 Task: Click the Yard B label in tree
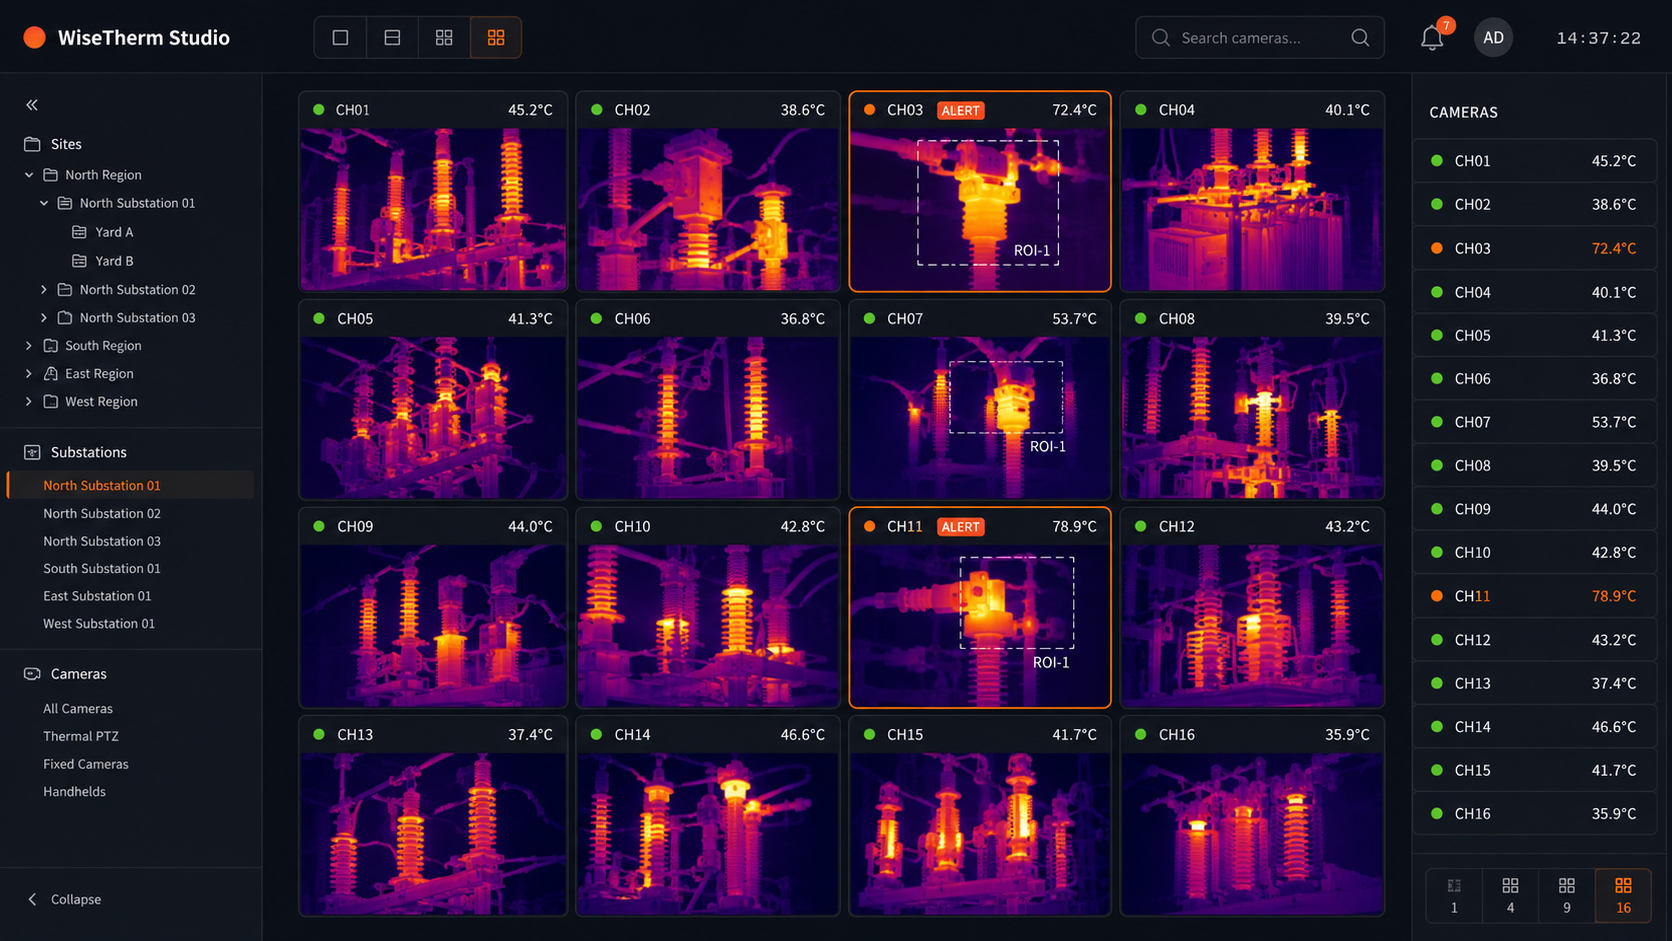pyautogui.click(x=114, y=261)
